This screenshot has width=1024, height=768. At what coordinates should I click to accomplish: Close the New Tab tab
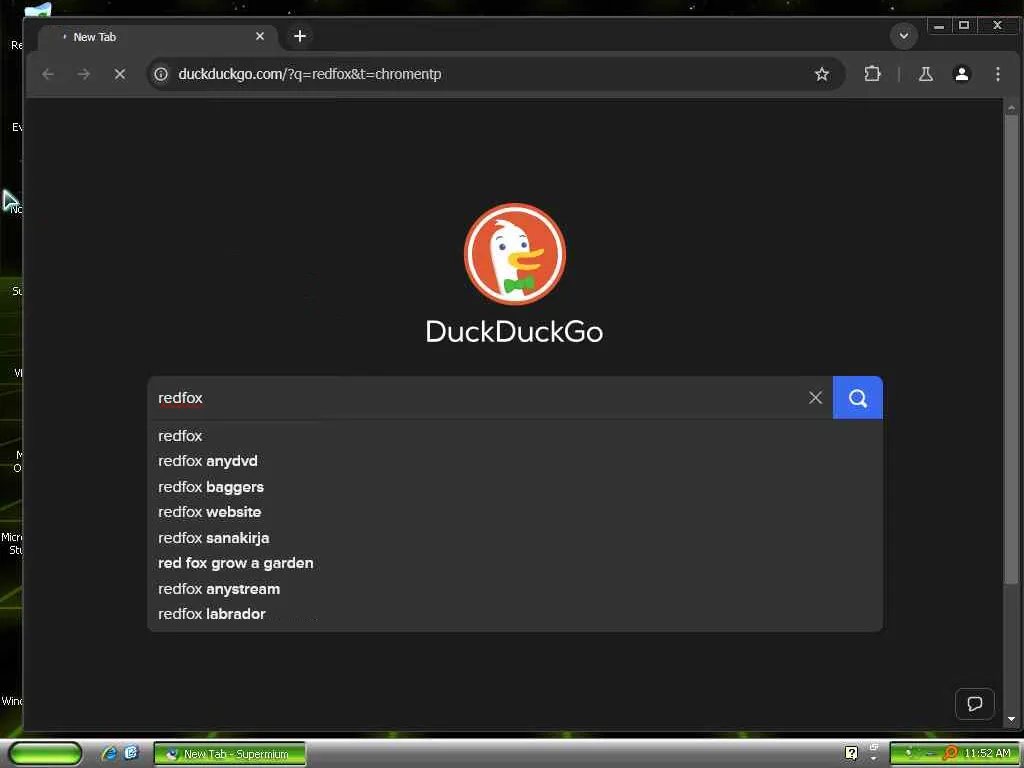tap(260, 37)
